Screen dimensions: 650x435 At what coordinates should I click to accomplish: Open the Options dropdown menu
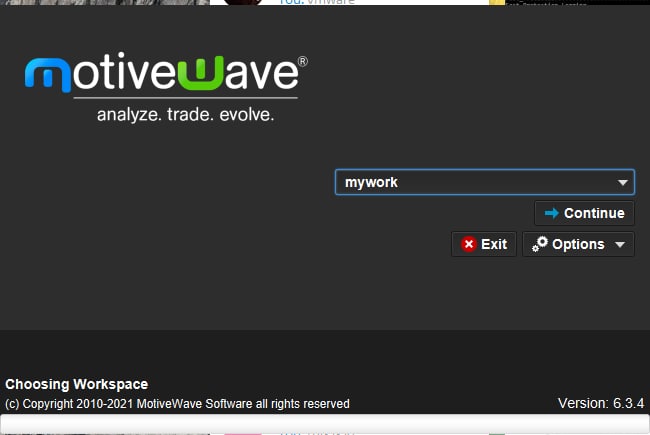coord(578,244)
